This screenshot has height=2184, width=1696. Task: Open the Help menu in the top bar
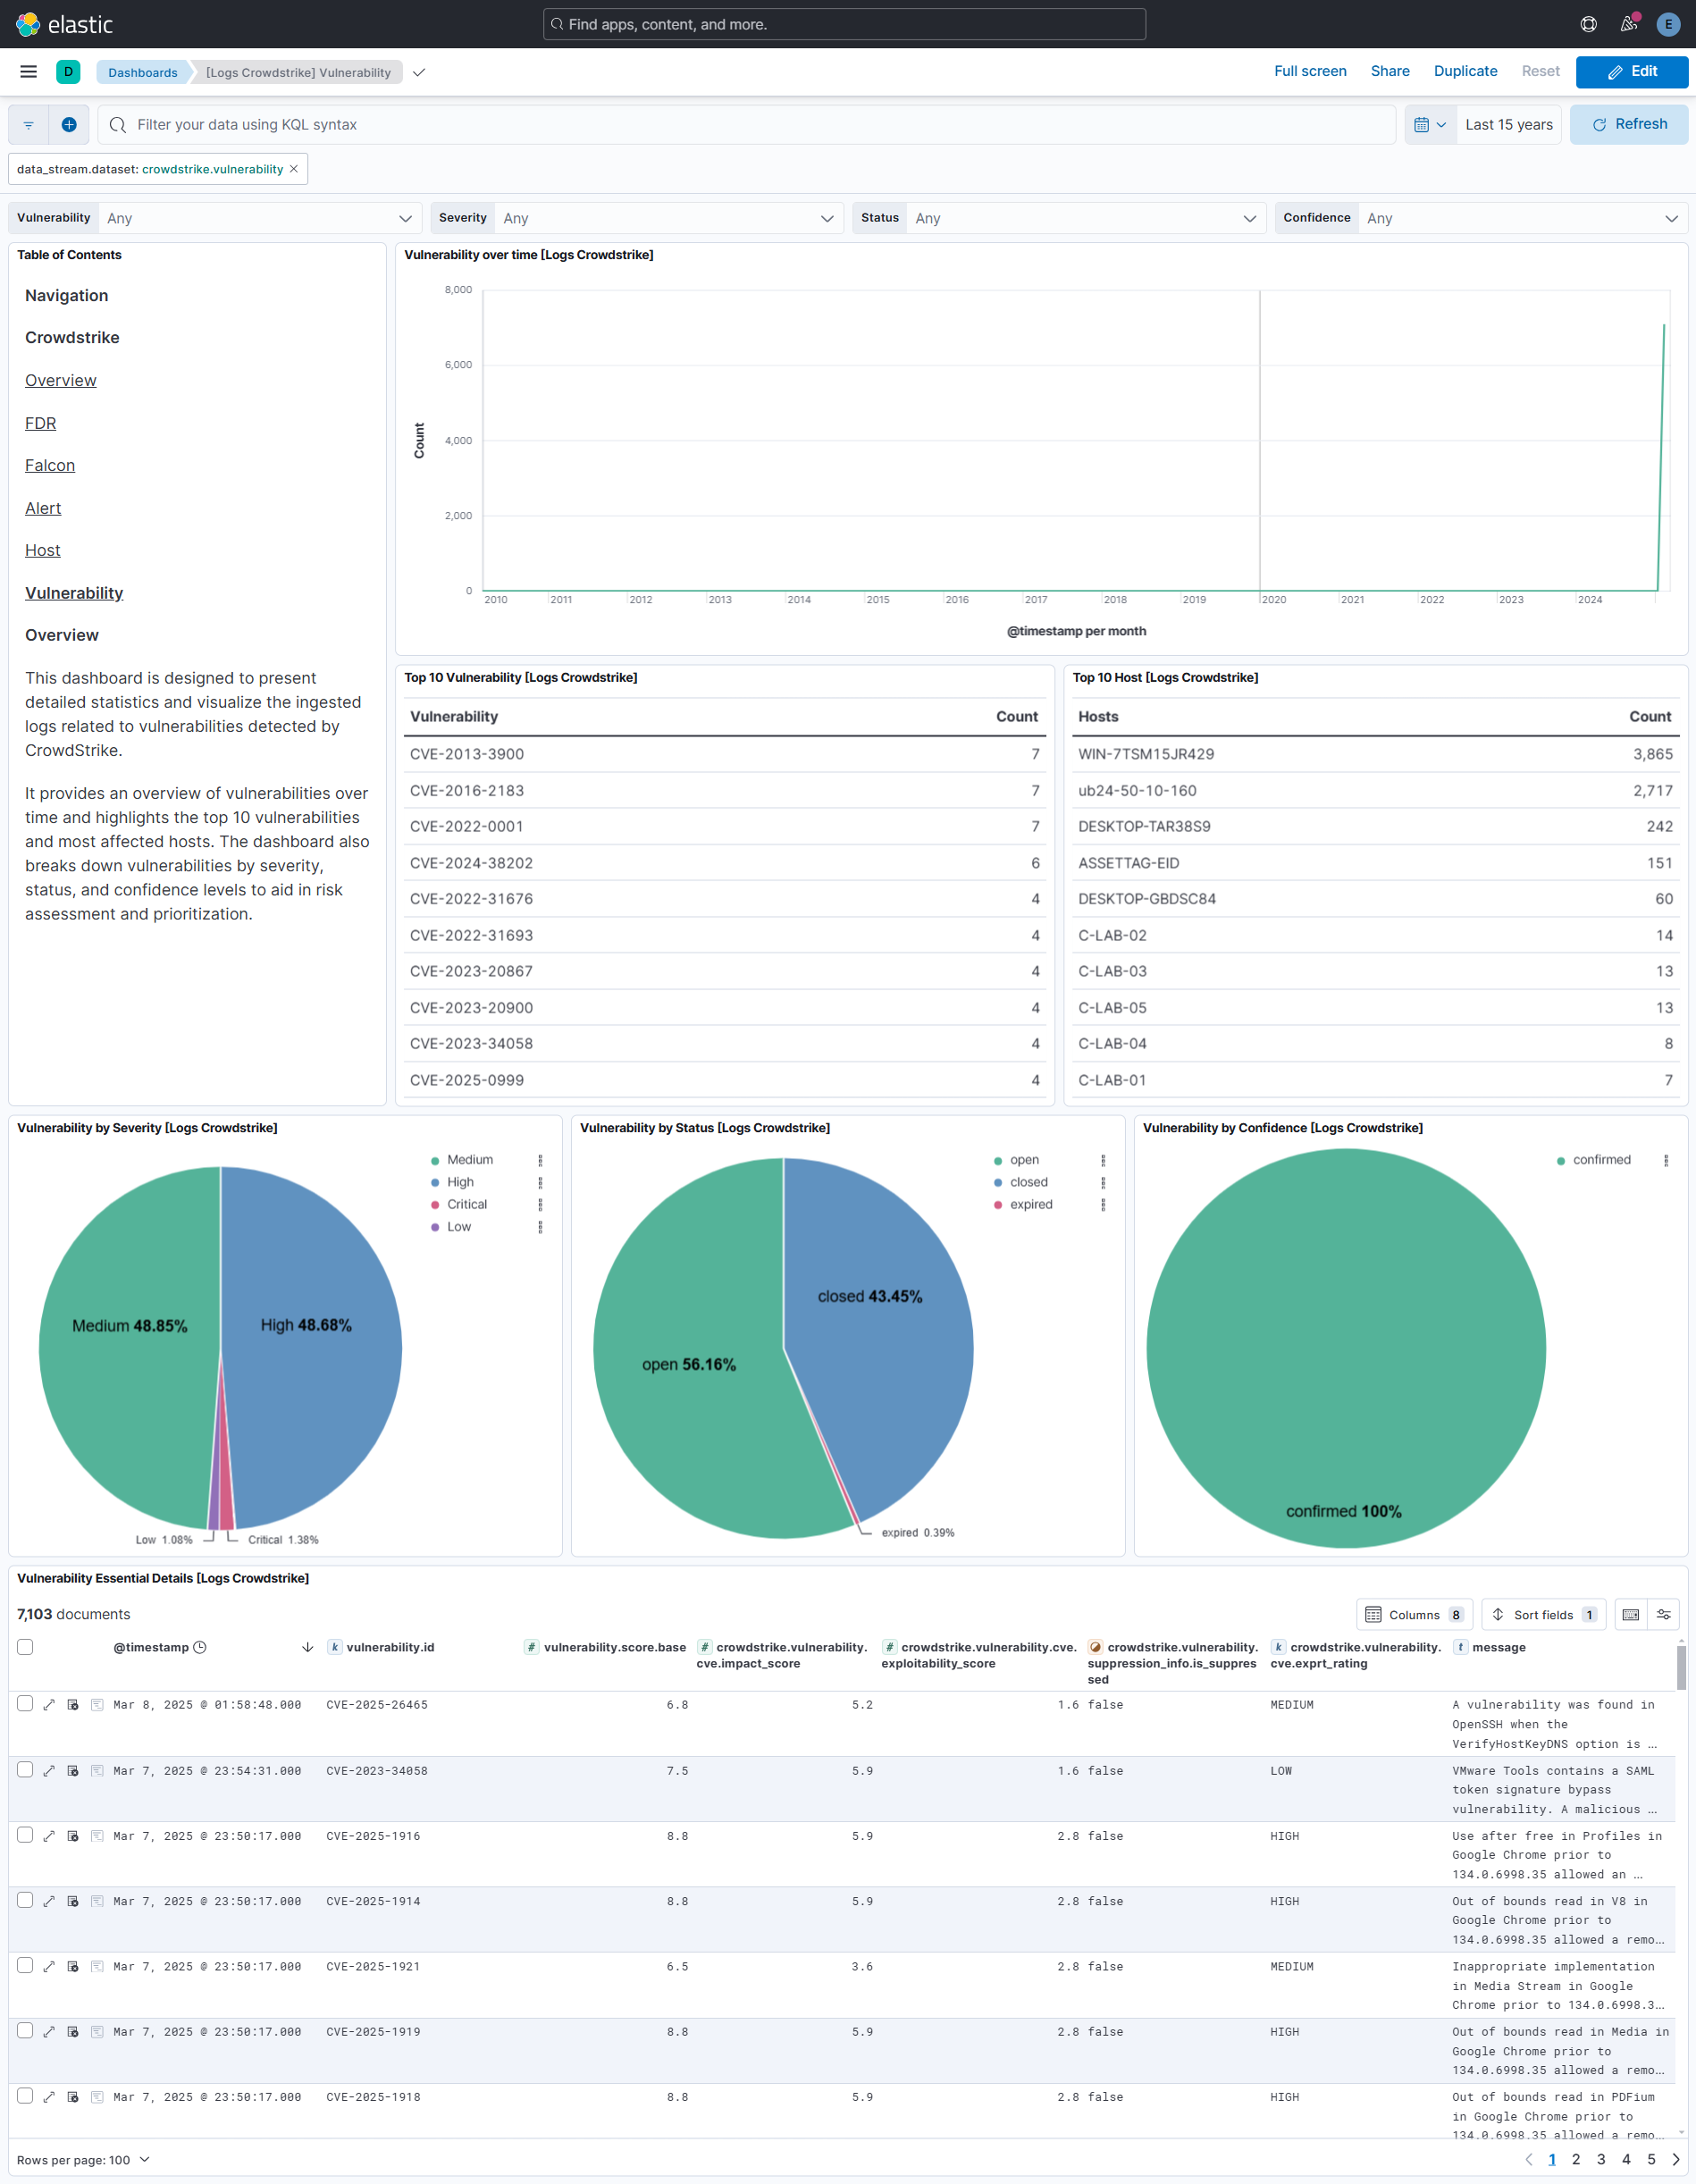[1589, 24]
